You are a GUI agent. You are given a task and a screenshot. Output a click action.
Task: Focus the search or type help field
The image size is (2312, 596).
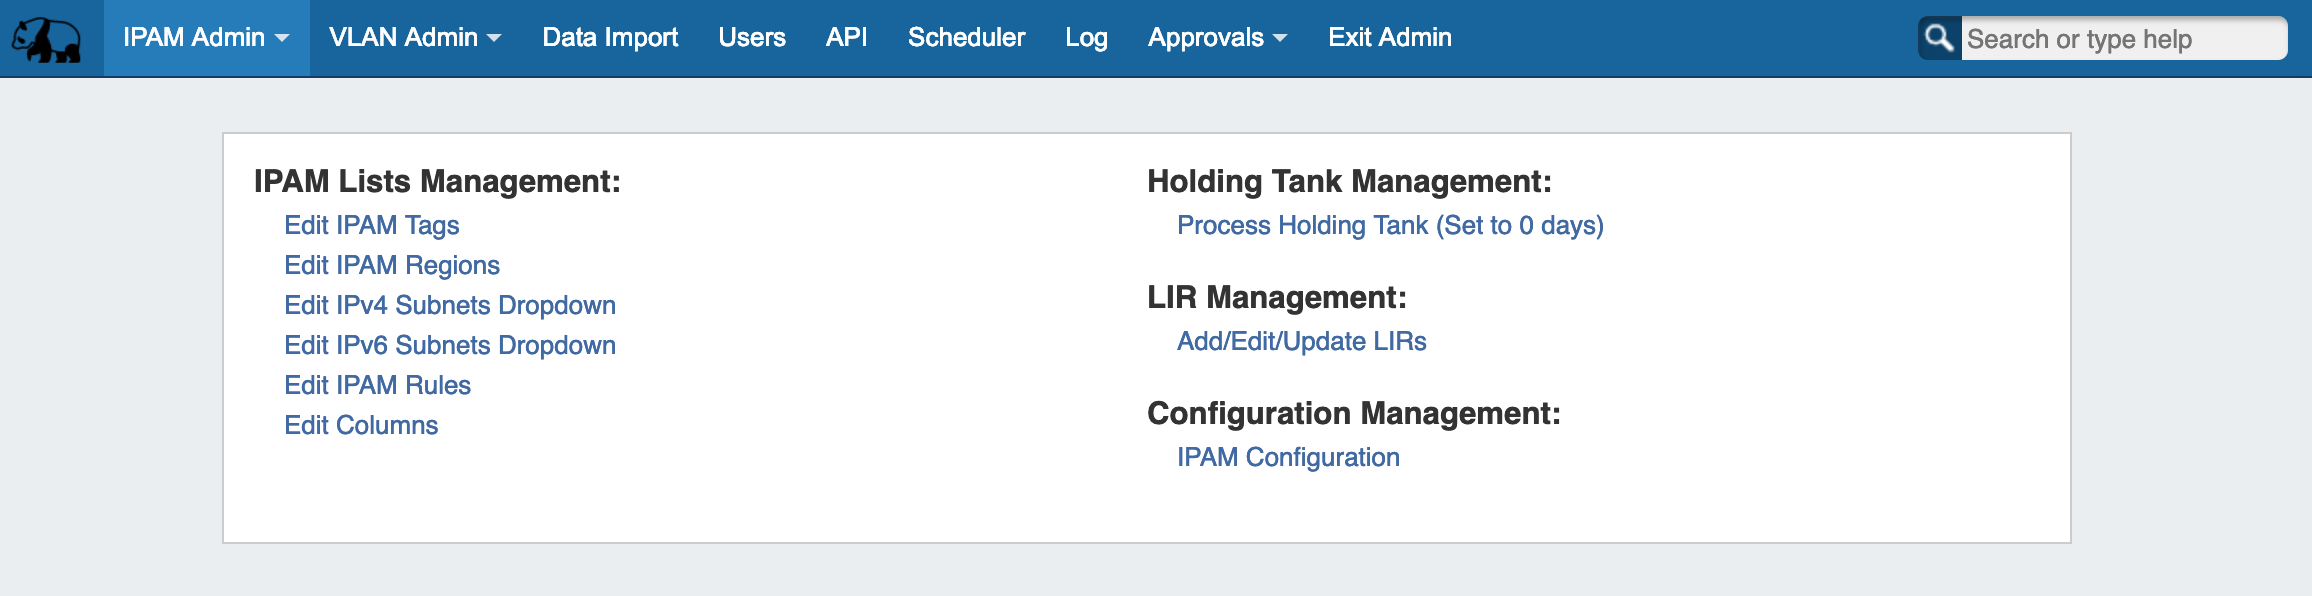2122,39
